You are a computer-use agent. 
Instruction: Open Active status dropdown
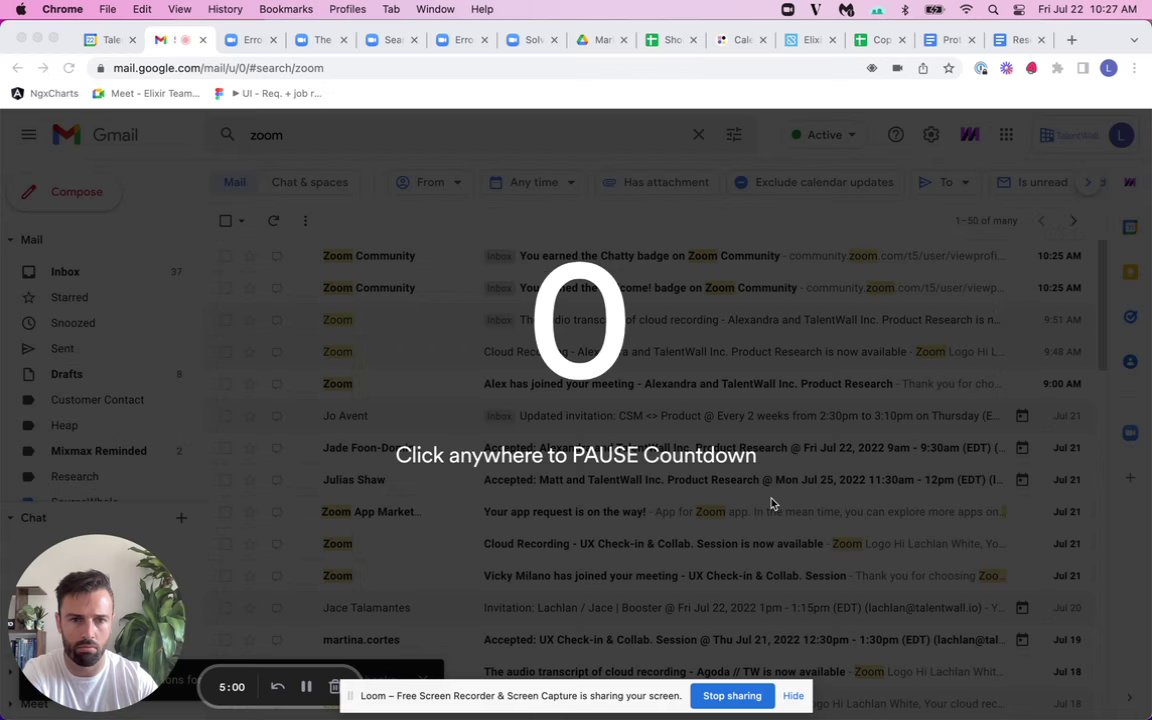(824, 134)
